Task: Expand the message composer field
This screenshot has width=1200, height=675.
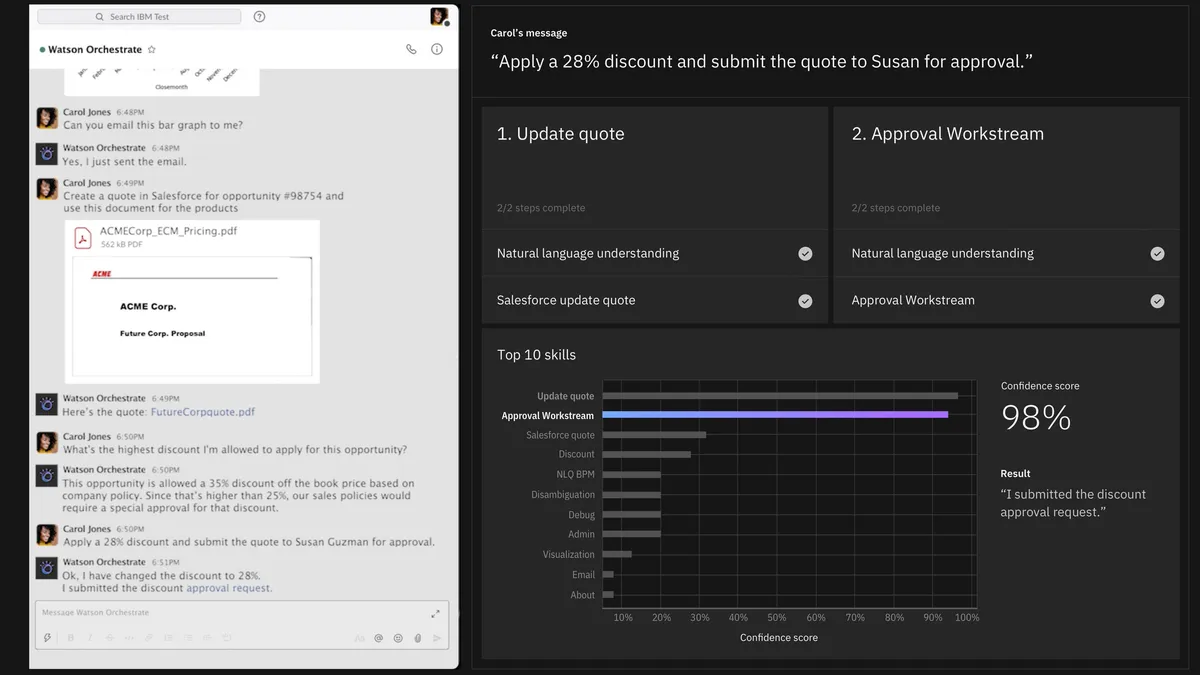Action: pos(435,613)
